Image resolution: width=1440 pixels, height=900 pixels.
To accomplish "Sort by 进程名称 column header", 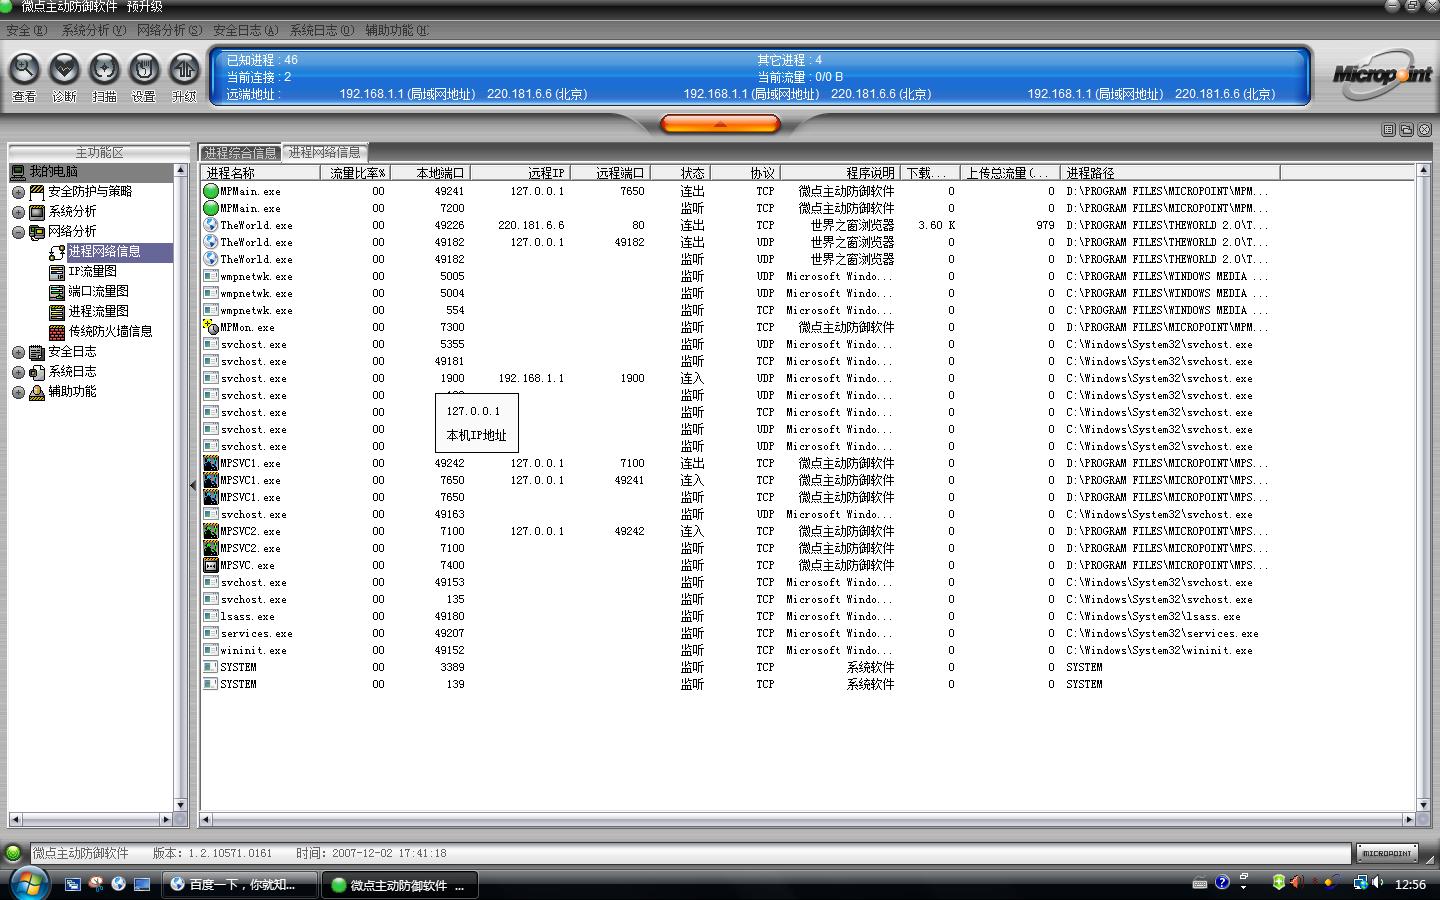I will 260,173.
